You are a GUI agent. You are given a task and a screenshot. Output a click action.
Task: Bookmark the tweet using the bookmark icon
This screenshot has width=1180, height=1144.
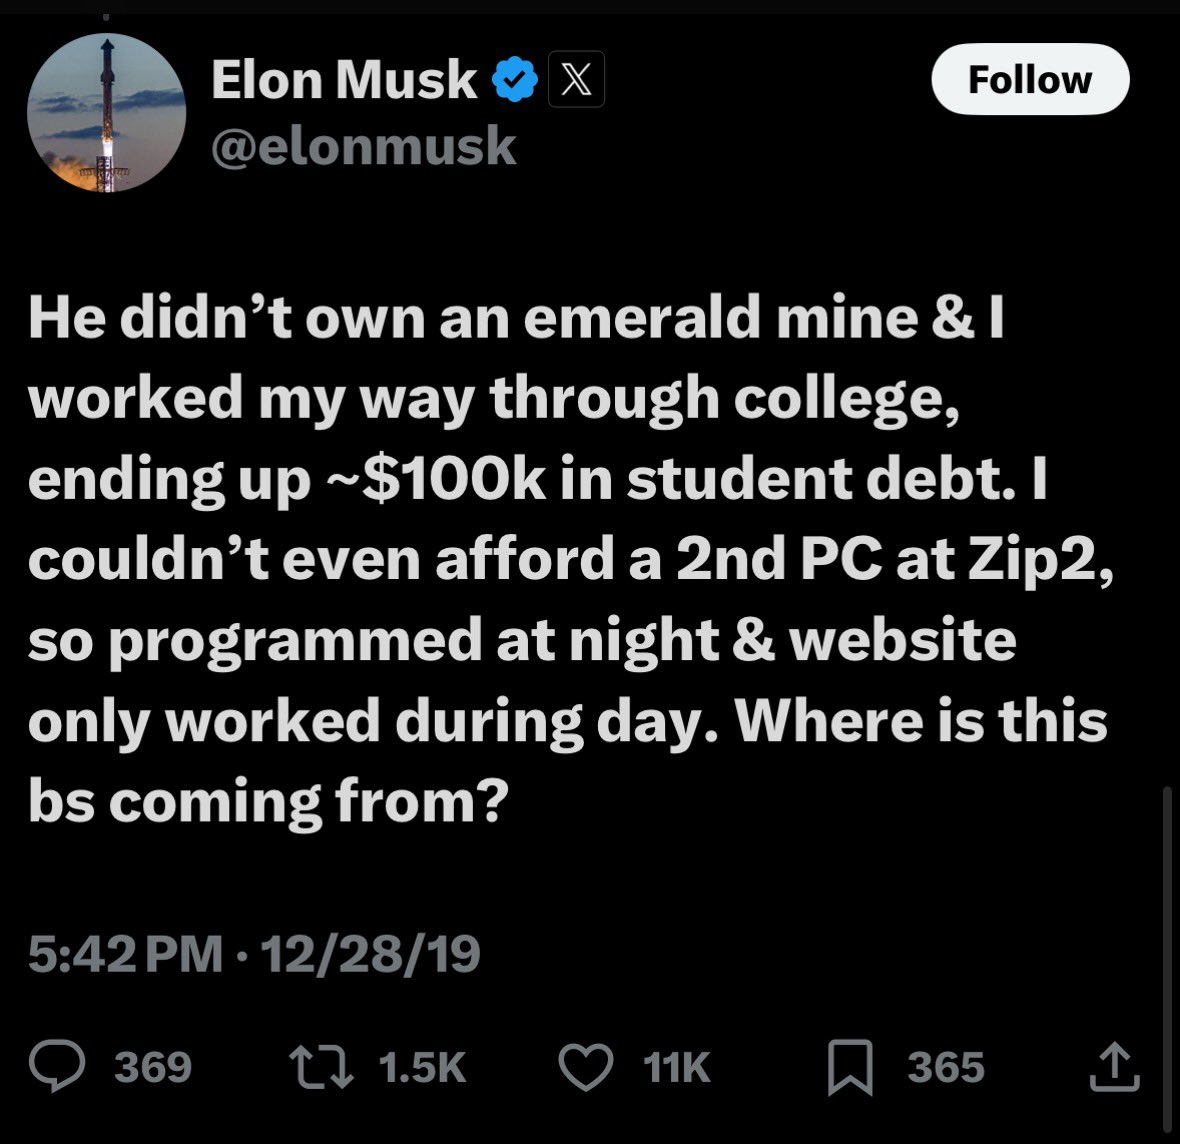click(849, 1067)
